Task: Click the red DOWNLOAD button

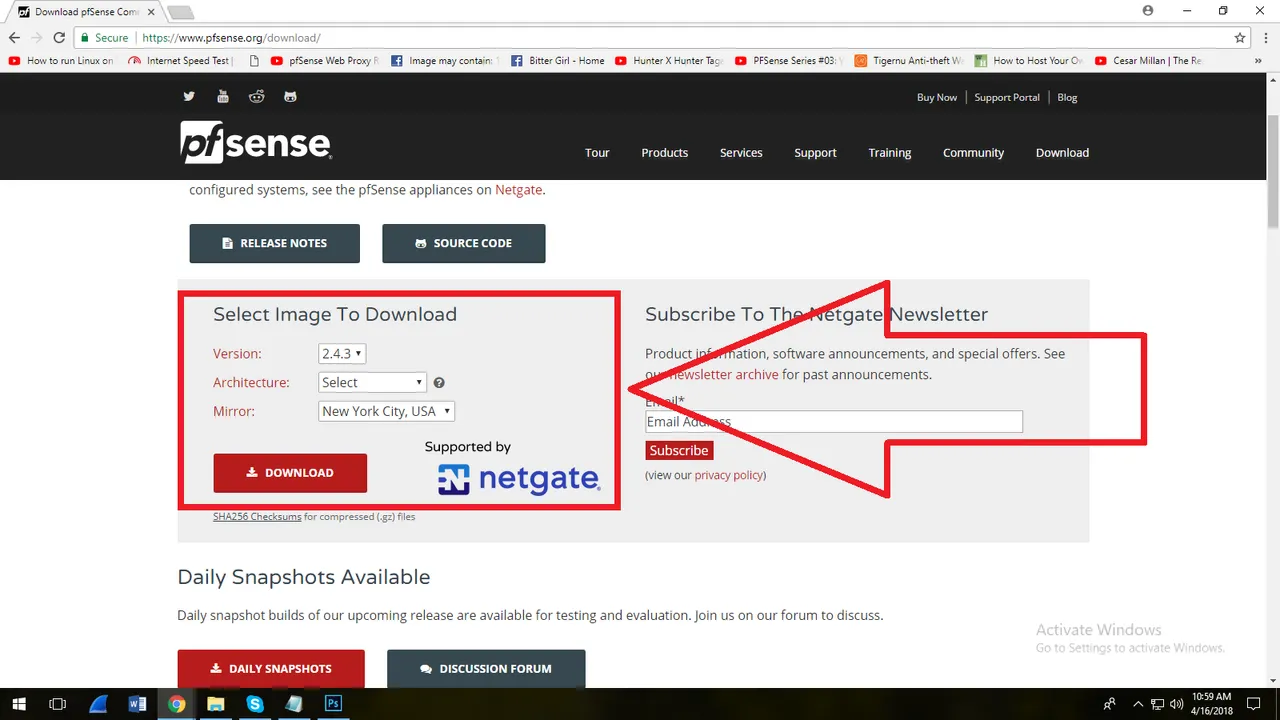Action: [x=290, y=473]
